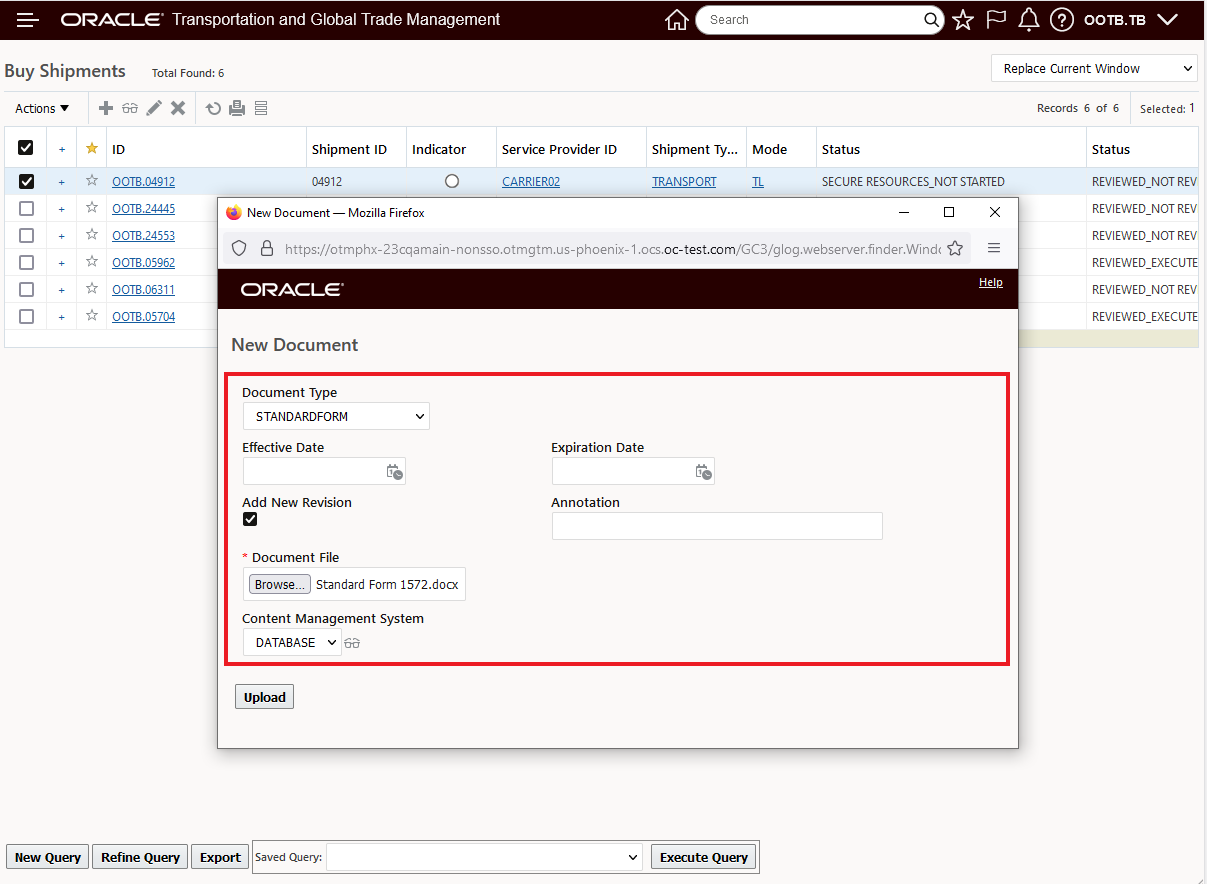1207x884 pixels.
Task: Click the plus icon on the OOTB.05962 row
Action: 61,263
